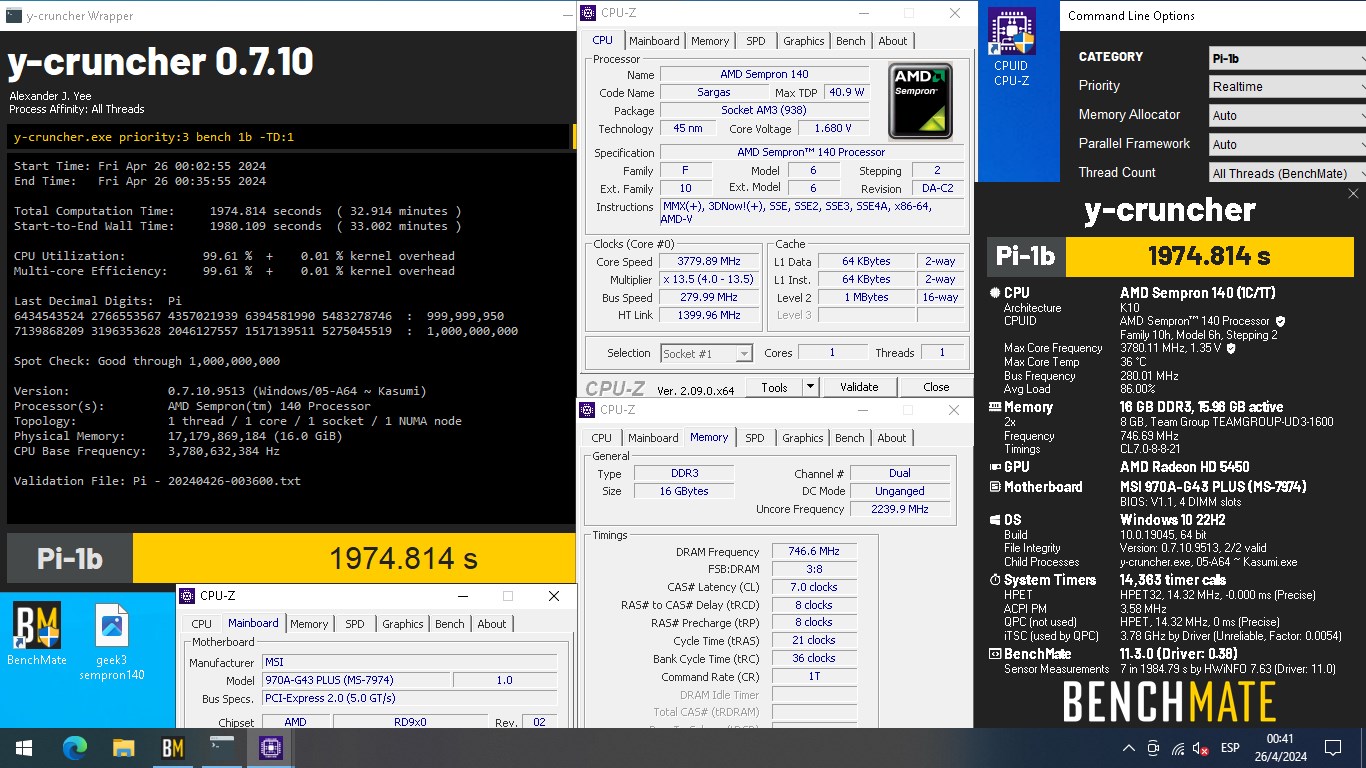The width and height of the screenshot is (1366, 768).
Task: Click the Close button in CPU-Z
Action: [936, 387]
